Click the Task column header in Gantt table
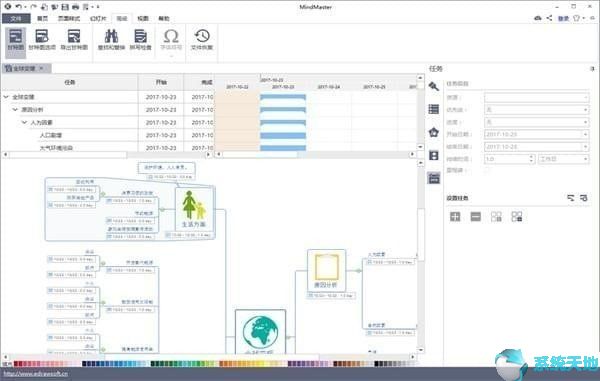 [70, 82]
